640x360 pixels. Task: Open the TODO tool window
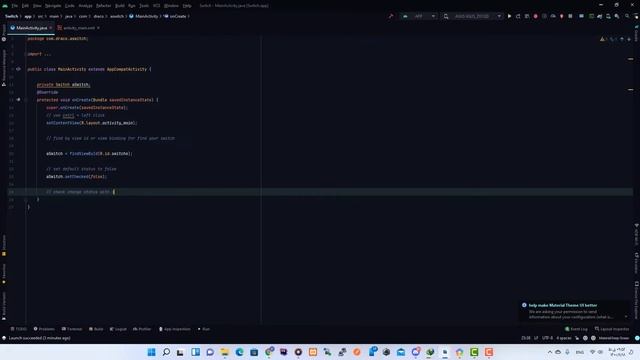click(19, 329)
